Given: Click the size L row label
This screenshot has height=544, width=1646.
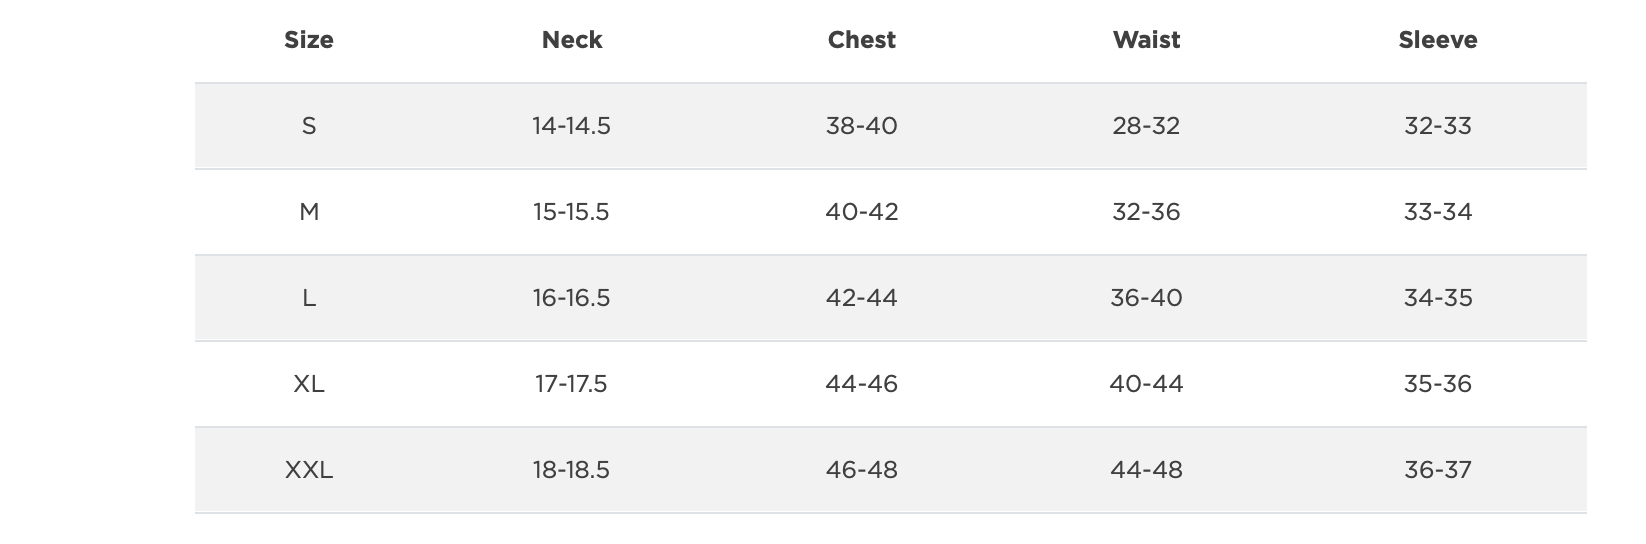Looking at the screenshot, I should [309, 298].
